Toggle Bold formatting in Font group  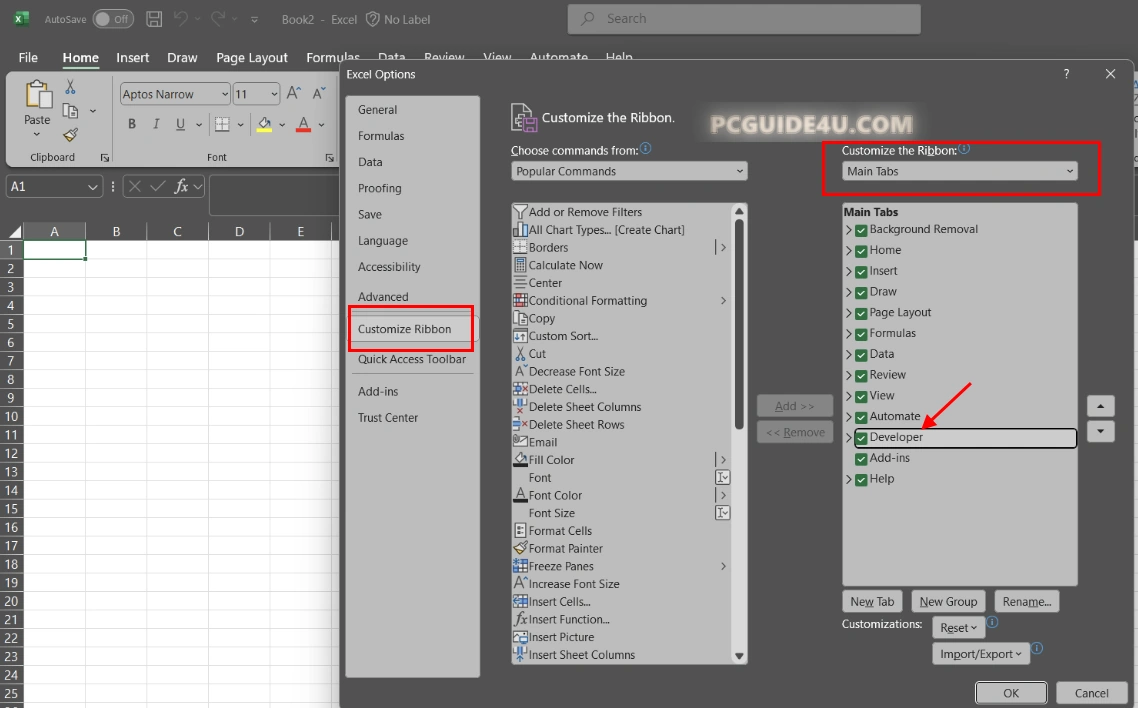(131, 125)
